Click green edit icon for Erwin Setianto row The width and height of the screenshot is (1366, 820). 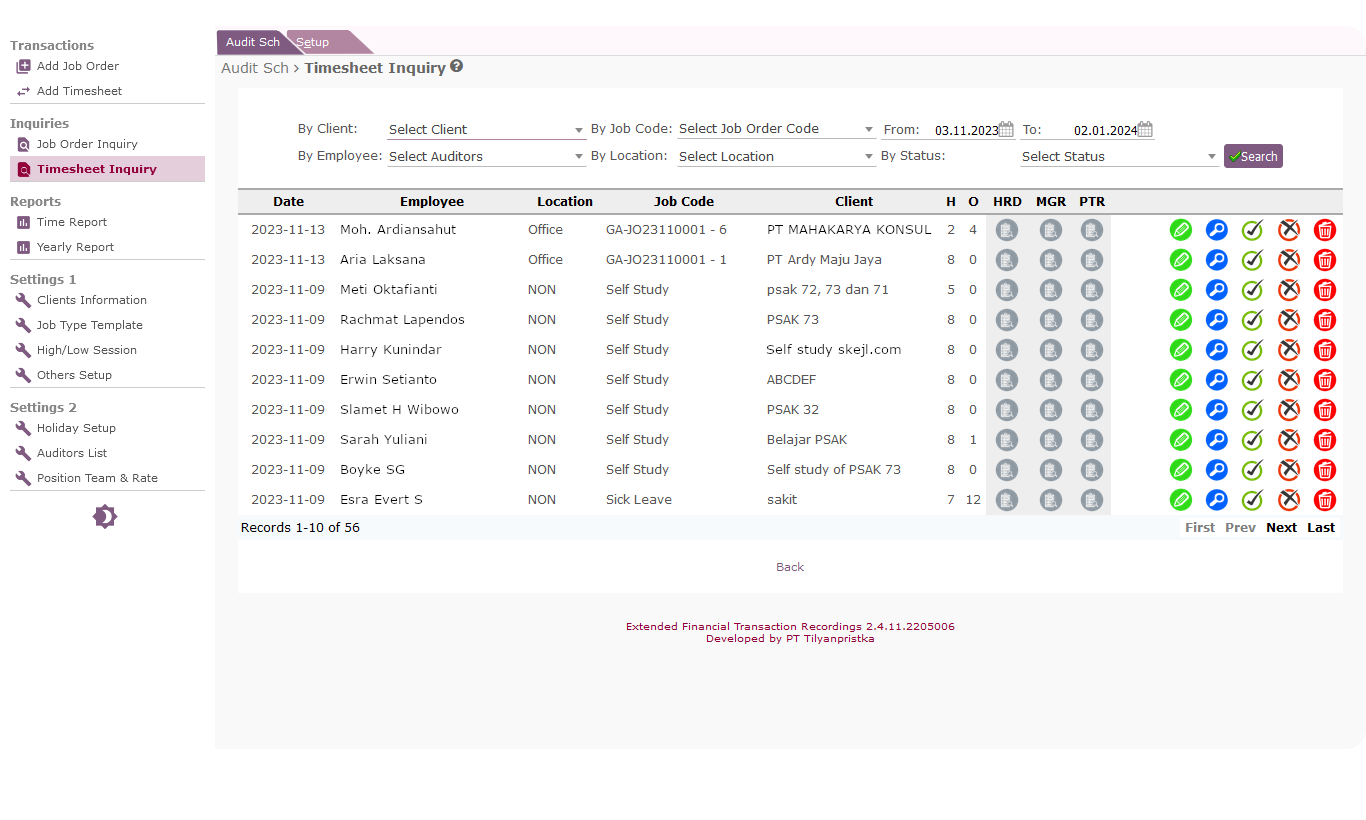pos(1181,380)
